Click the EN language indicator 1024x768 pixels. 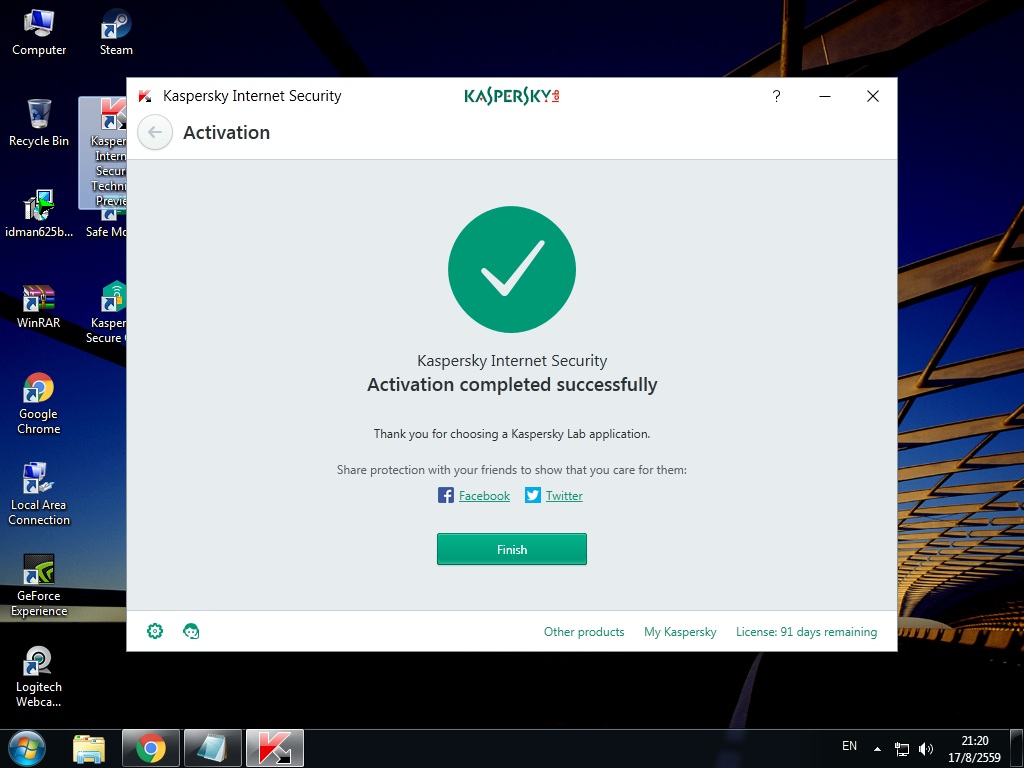849,746
